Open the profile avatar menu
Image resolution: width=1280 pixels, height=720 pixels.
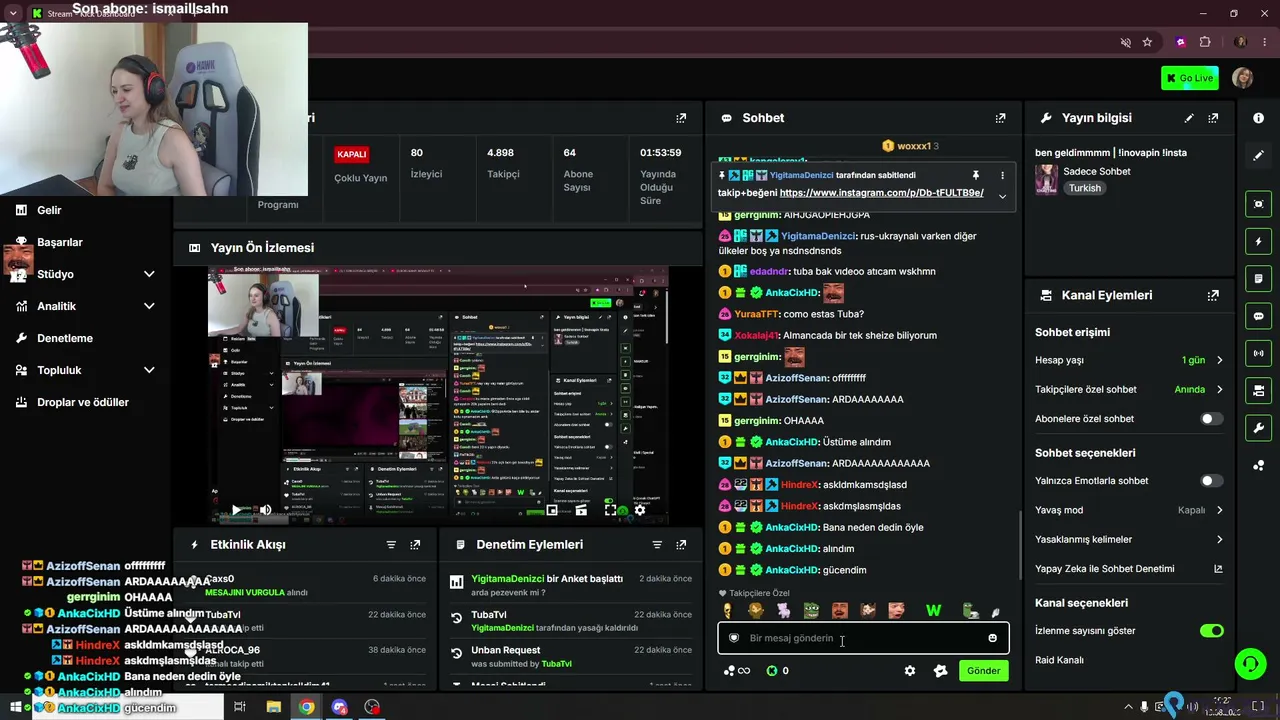tap(1243, 78)
